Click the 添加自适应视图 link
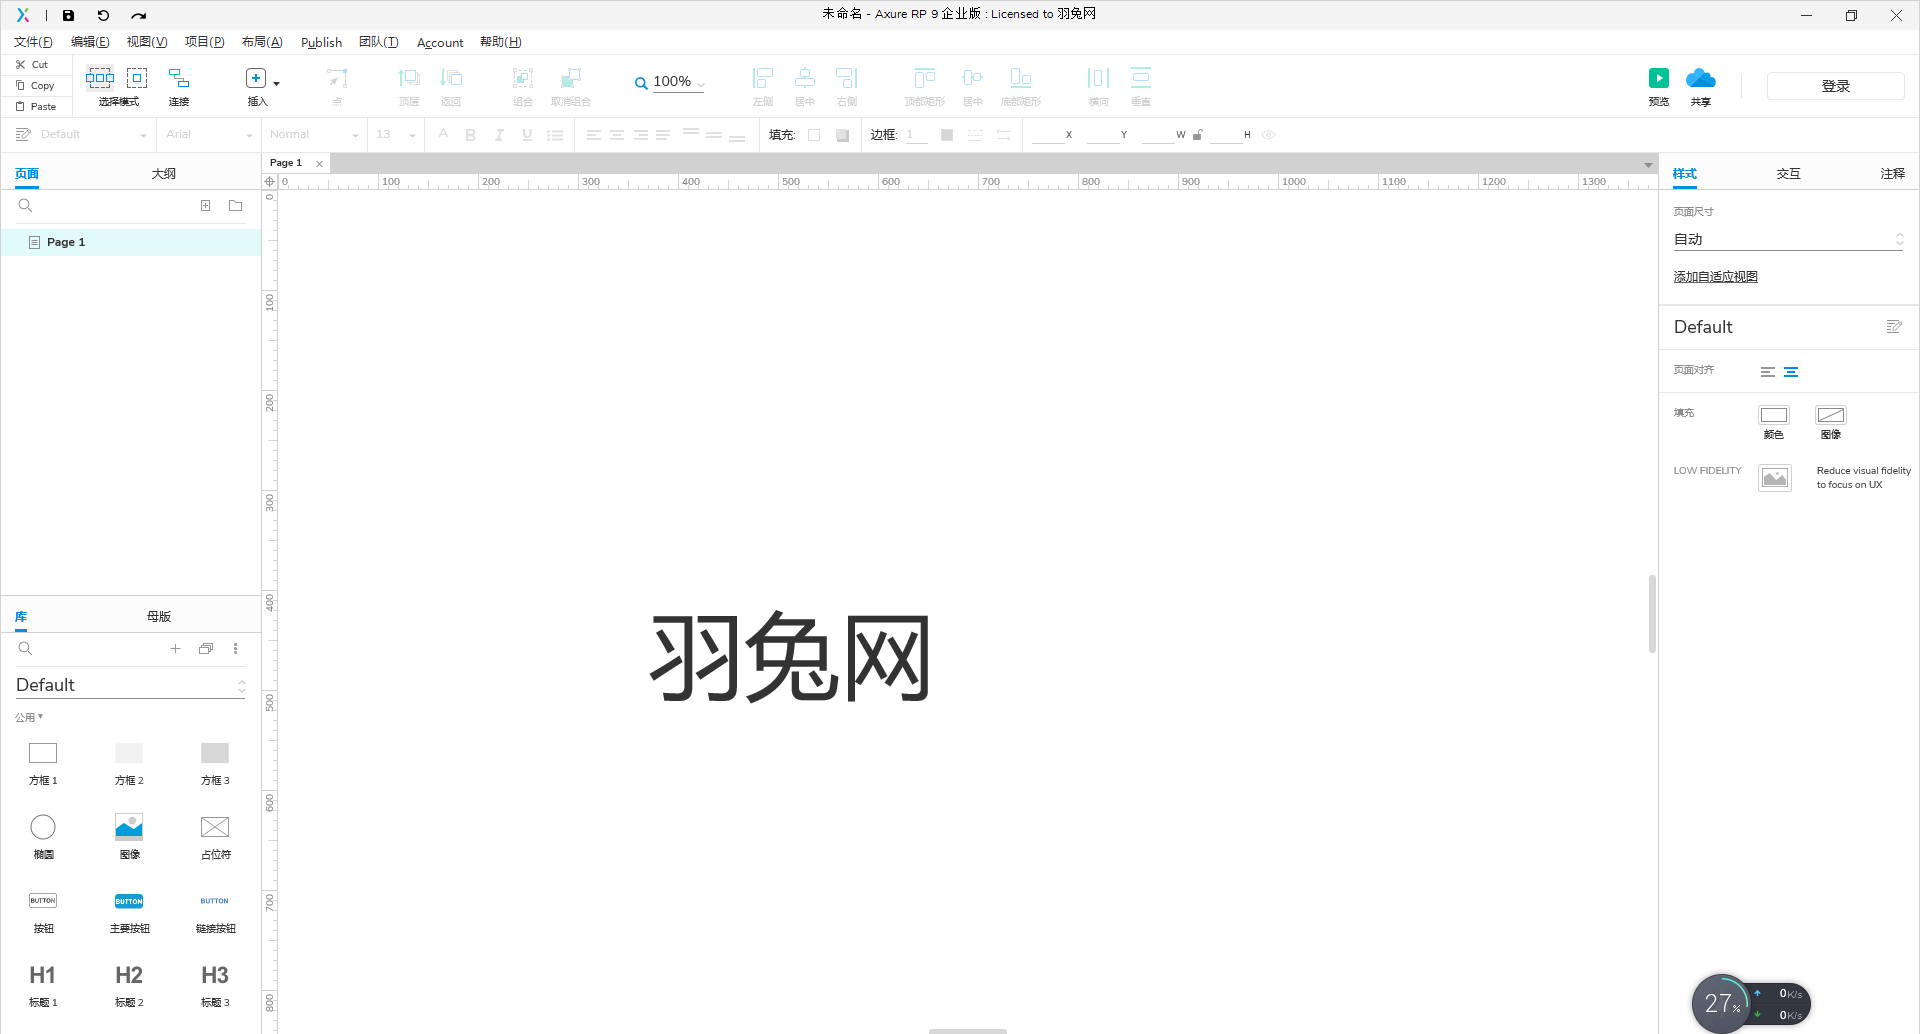Viewport: 1920px width, 1034px height. coord(1716,277)
